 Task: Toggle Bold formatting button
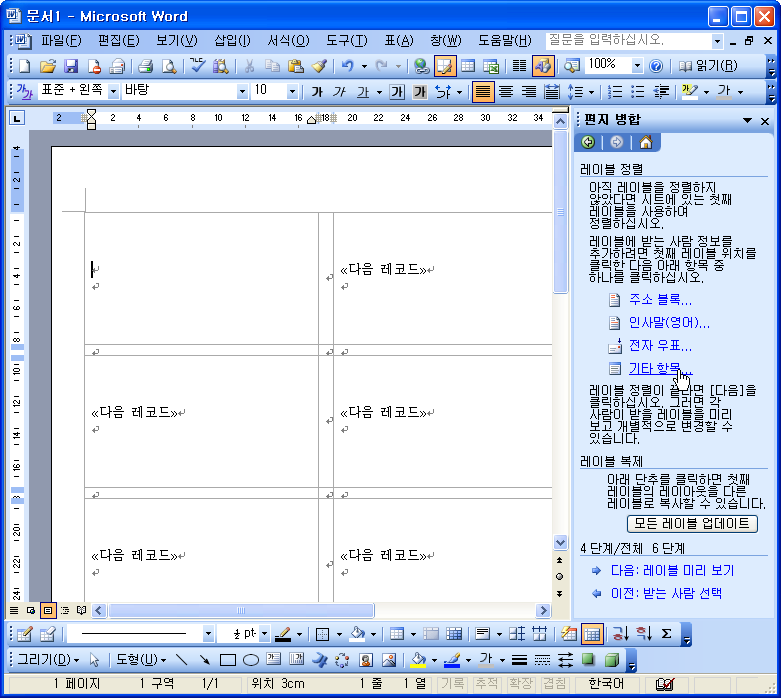[317, 92]
